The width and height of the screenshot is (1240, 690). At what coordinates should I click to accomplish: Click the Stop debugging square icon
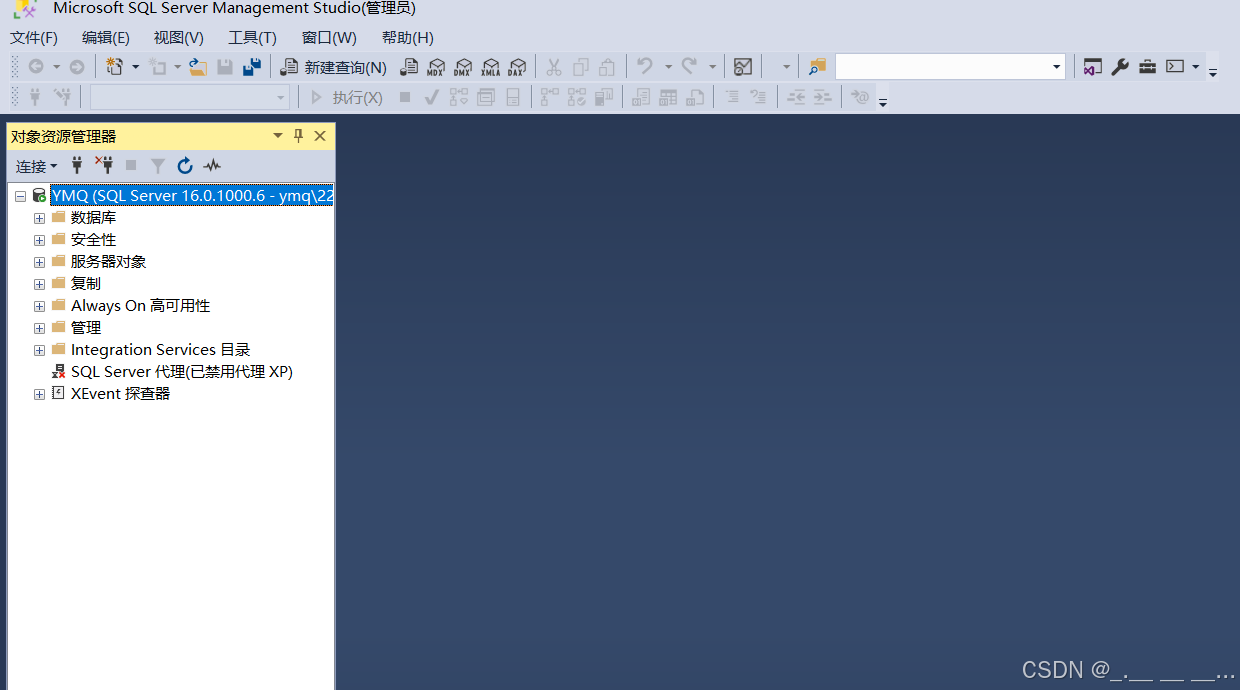pyautogui.click(x=405, y=97)
